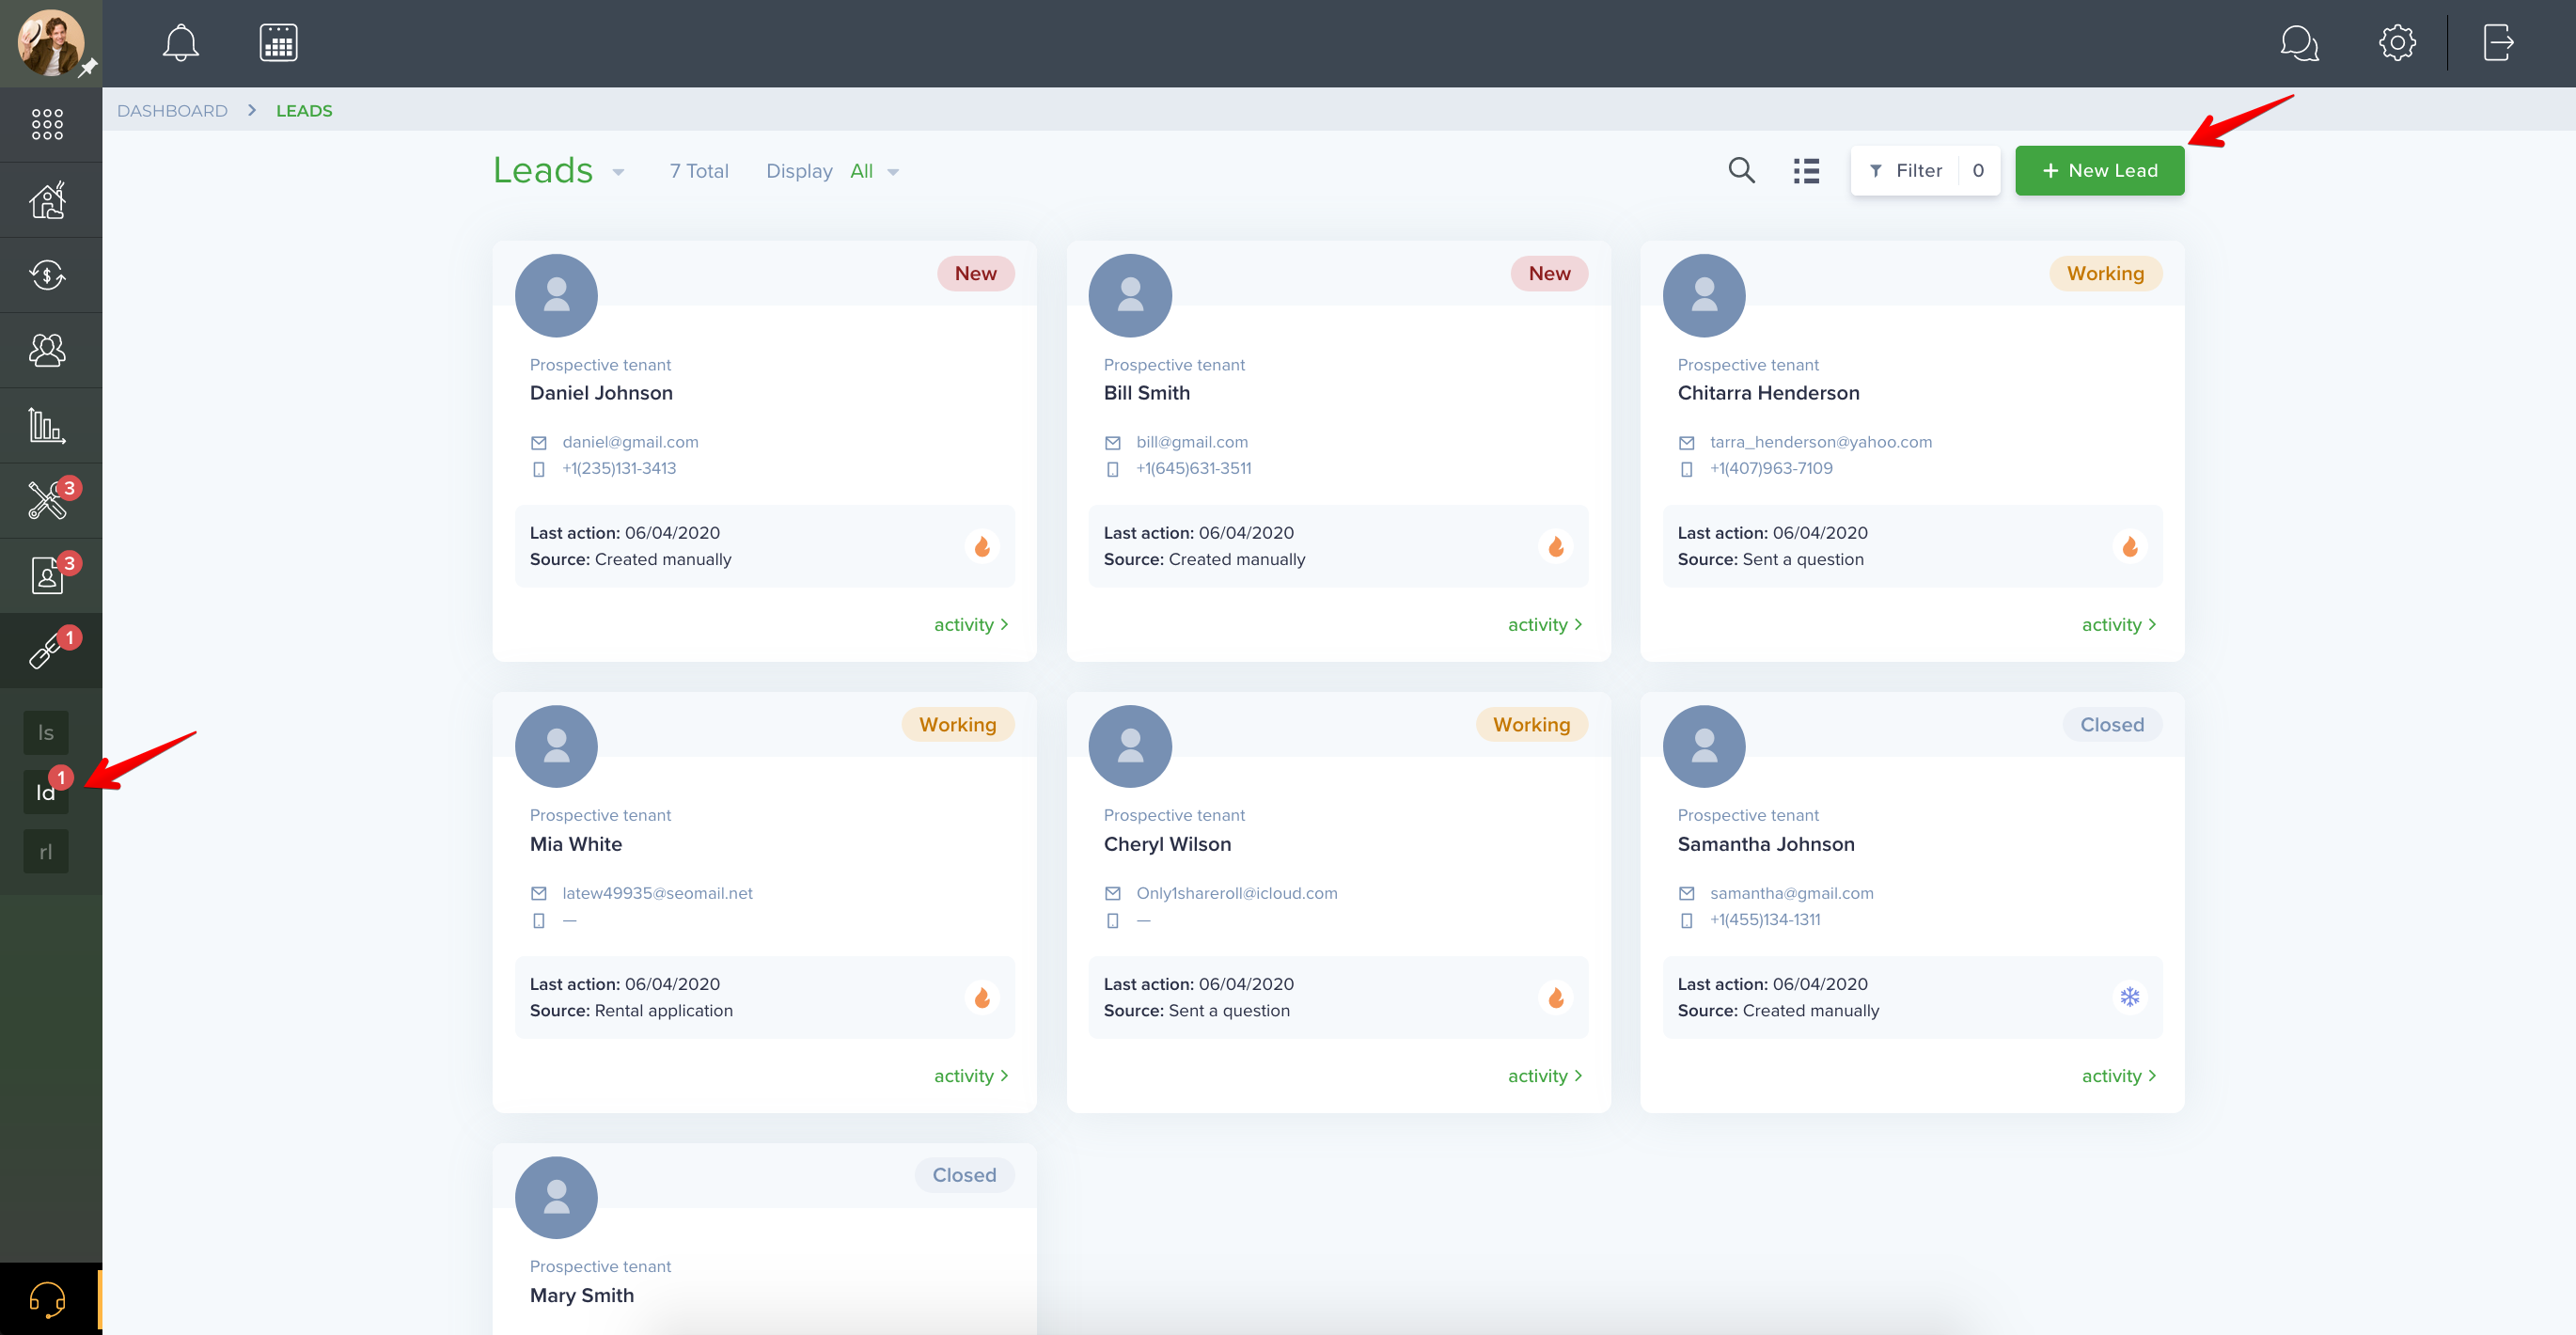The image size is (2576, 1335).
Task: Click the flame icon on Chitarra Henderson
Action: (2130, 547)
